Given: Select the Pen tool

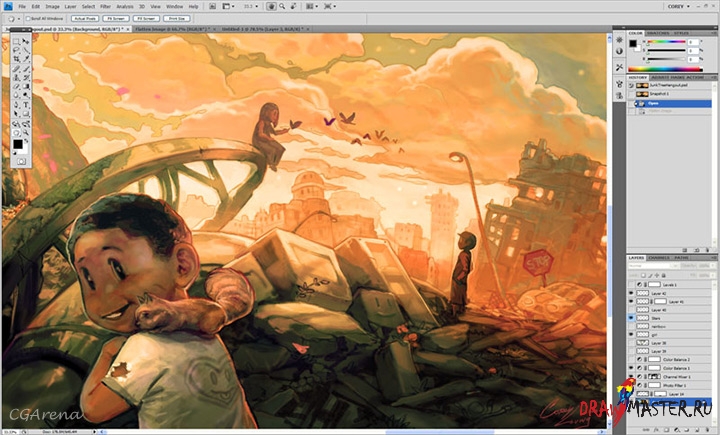Looking at the screenshot, I should 15,105.
